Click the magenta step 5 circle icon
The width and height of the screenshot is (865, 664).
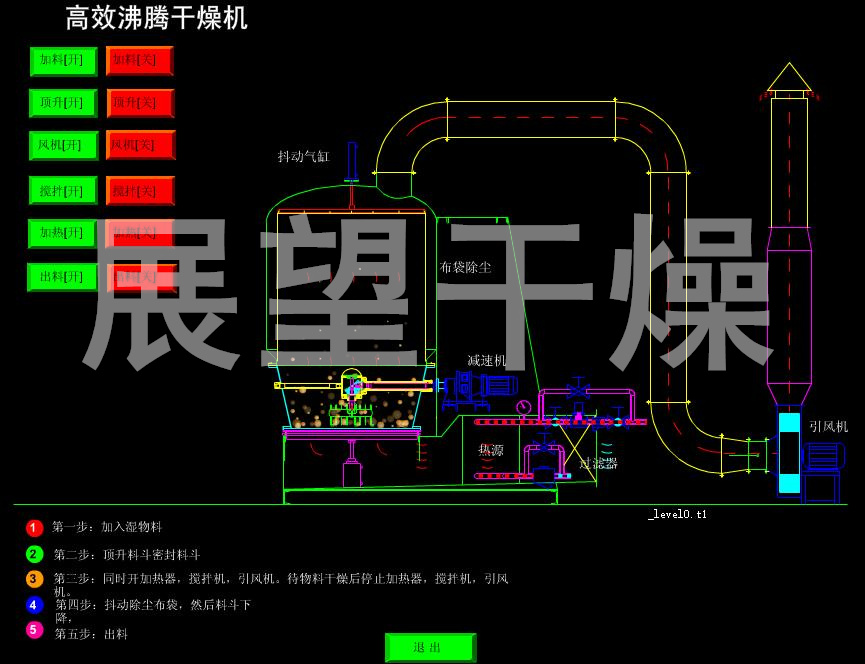coord(35,630)
